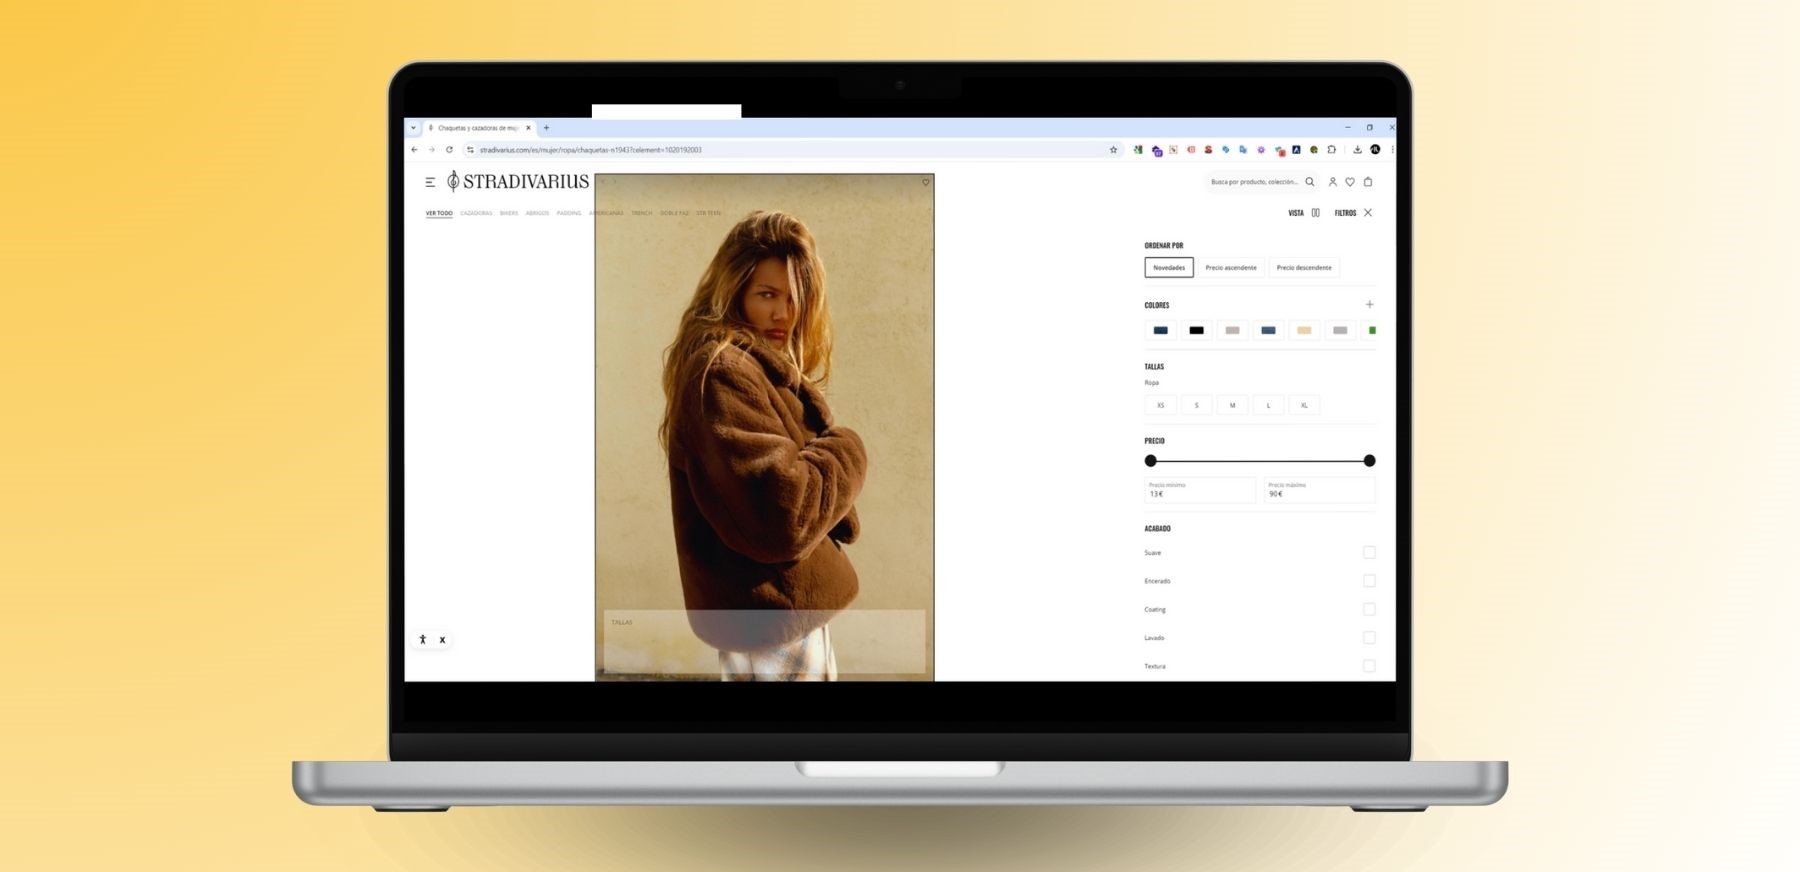Open the wishlist heart icon in header
The image size is (1800, 872).
[x=1350, y=182]
